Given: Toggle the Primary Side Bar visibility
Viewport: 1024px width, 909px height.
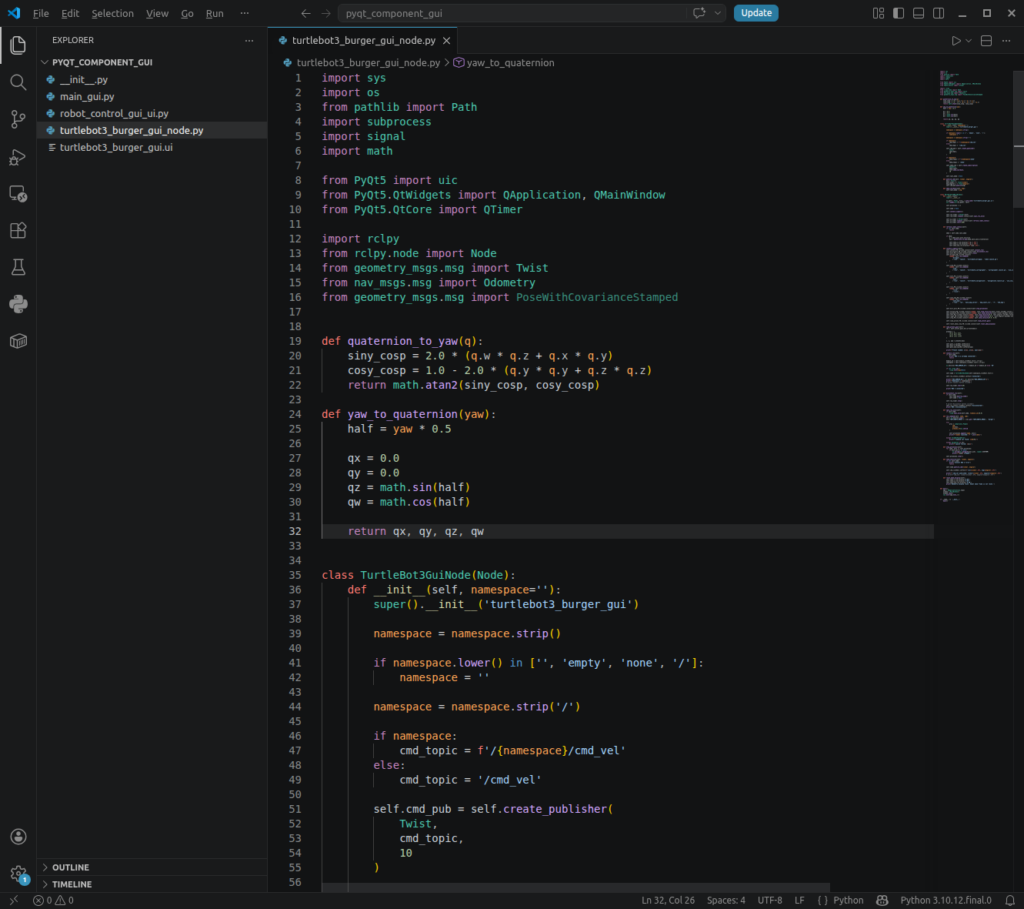Looking at the screenshot, I should 899,13.
